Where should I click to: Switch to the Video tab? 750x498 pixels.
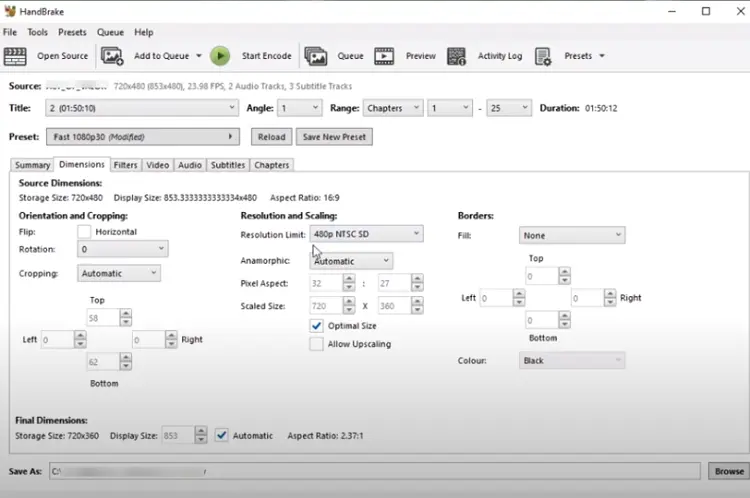click(x=157, y=165)
